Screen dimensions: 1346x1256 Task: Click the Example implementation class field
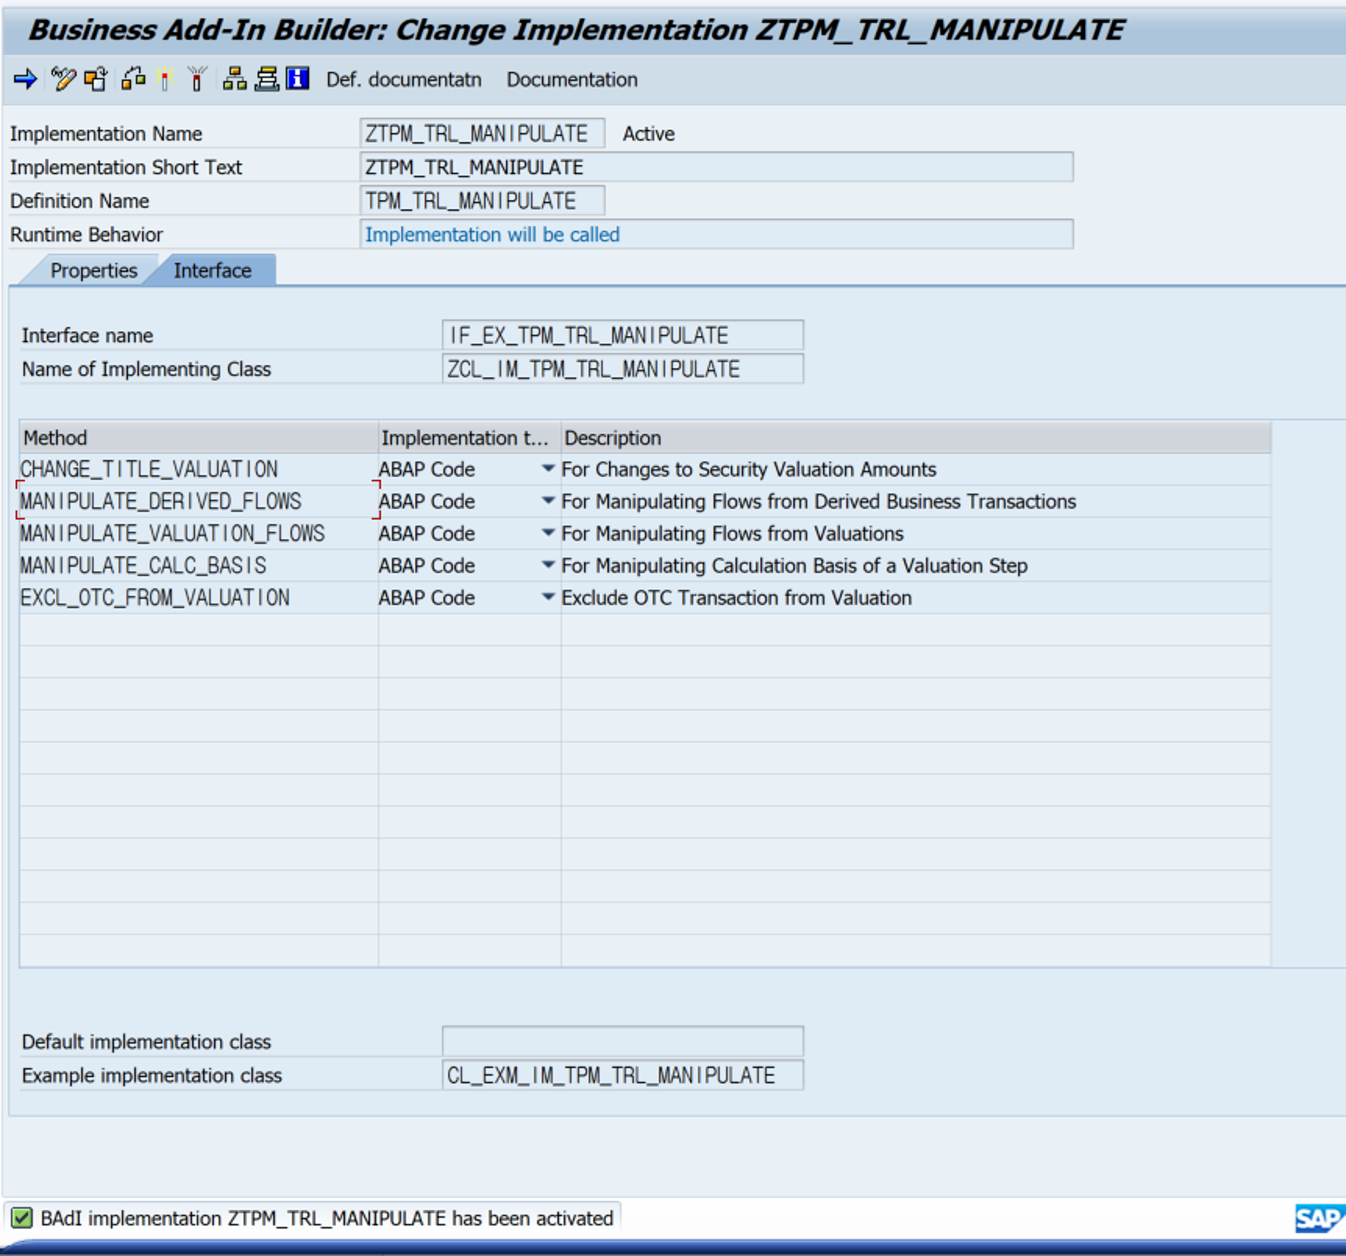point(622,1075)
